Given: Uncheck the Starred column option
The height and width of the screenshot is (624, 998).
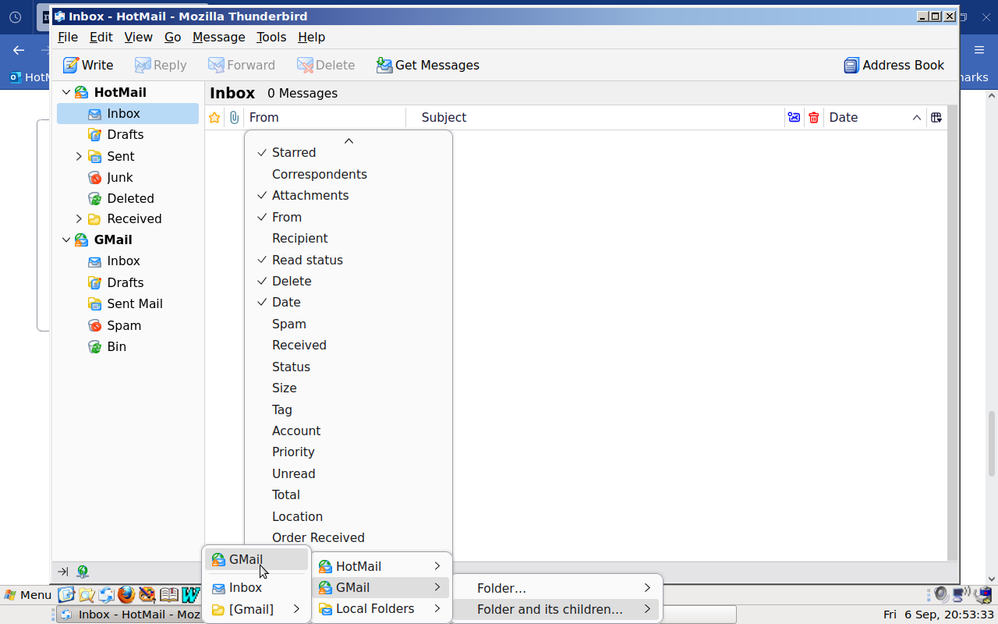Looking at the screenshot, I should (x=293, y=153).
